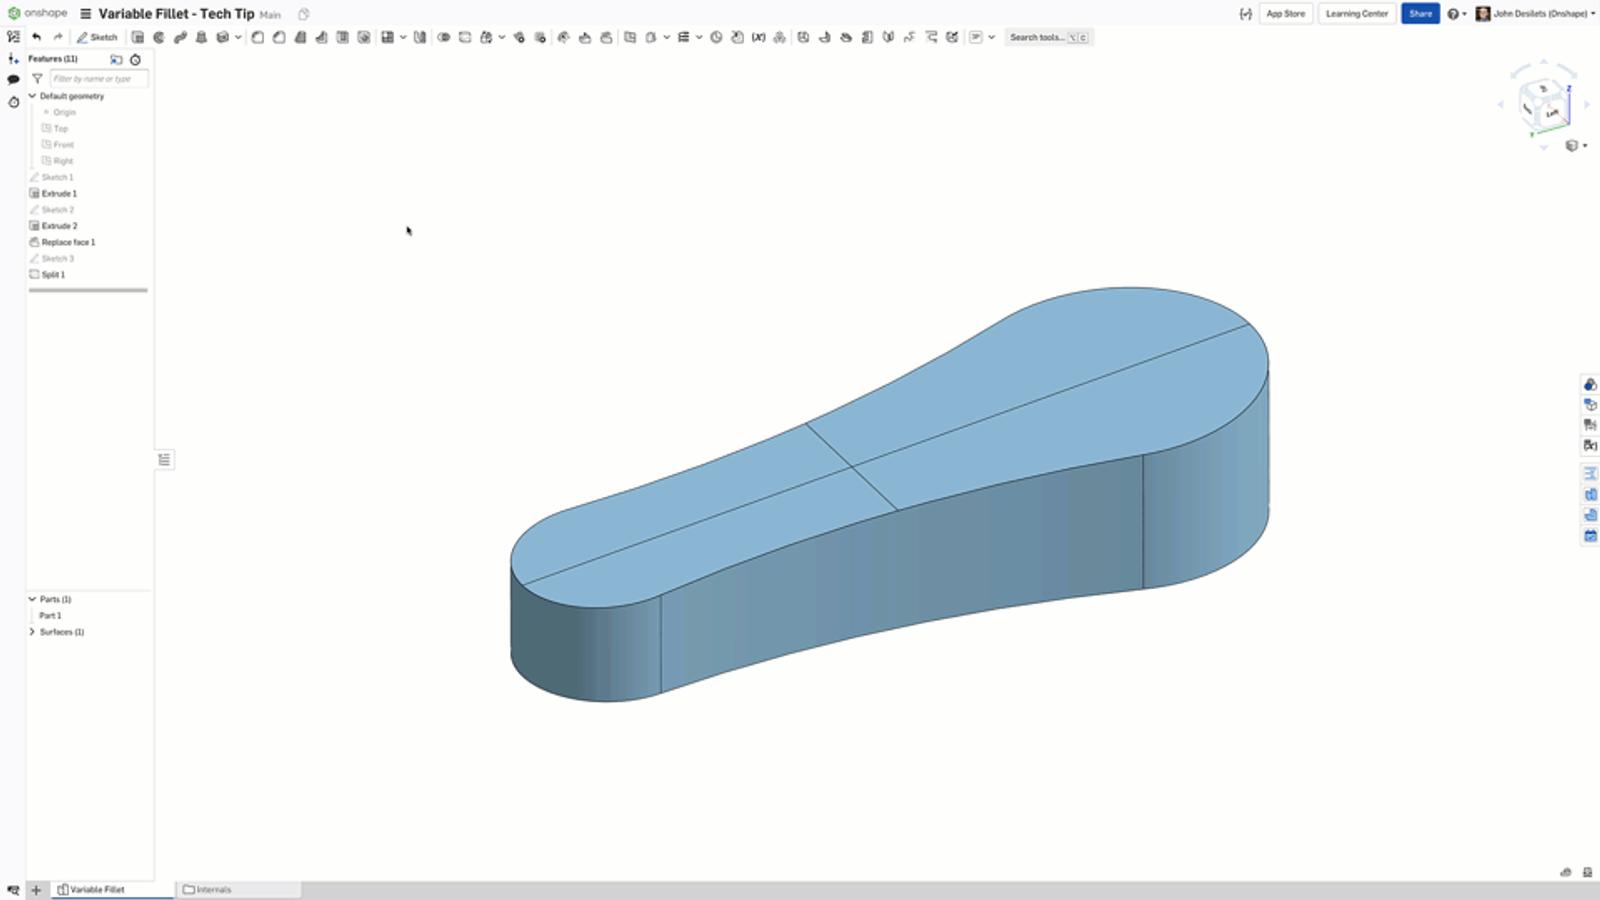Start a new Sketch from the toolbar
The height and width of the screenshot is (900, 1600).
(x=97, y=37)
